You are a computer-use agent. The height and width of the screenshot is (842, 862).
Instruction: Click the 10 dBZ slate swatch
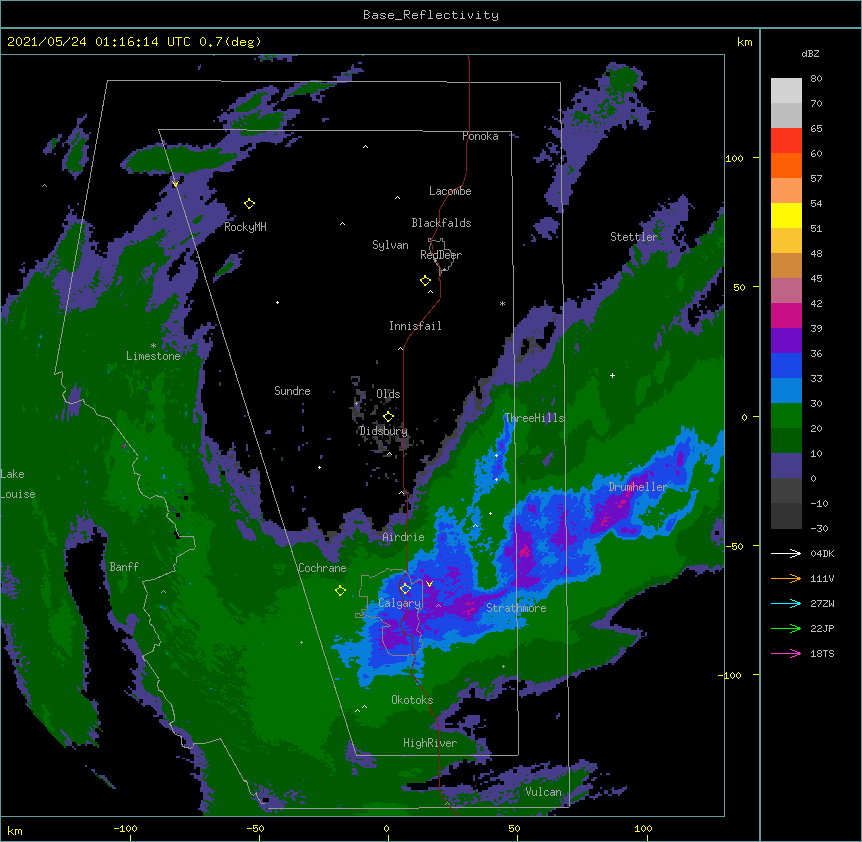tap(786, 466)
